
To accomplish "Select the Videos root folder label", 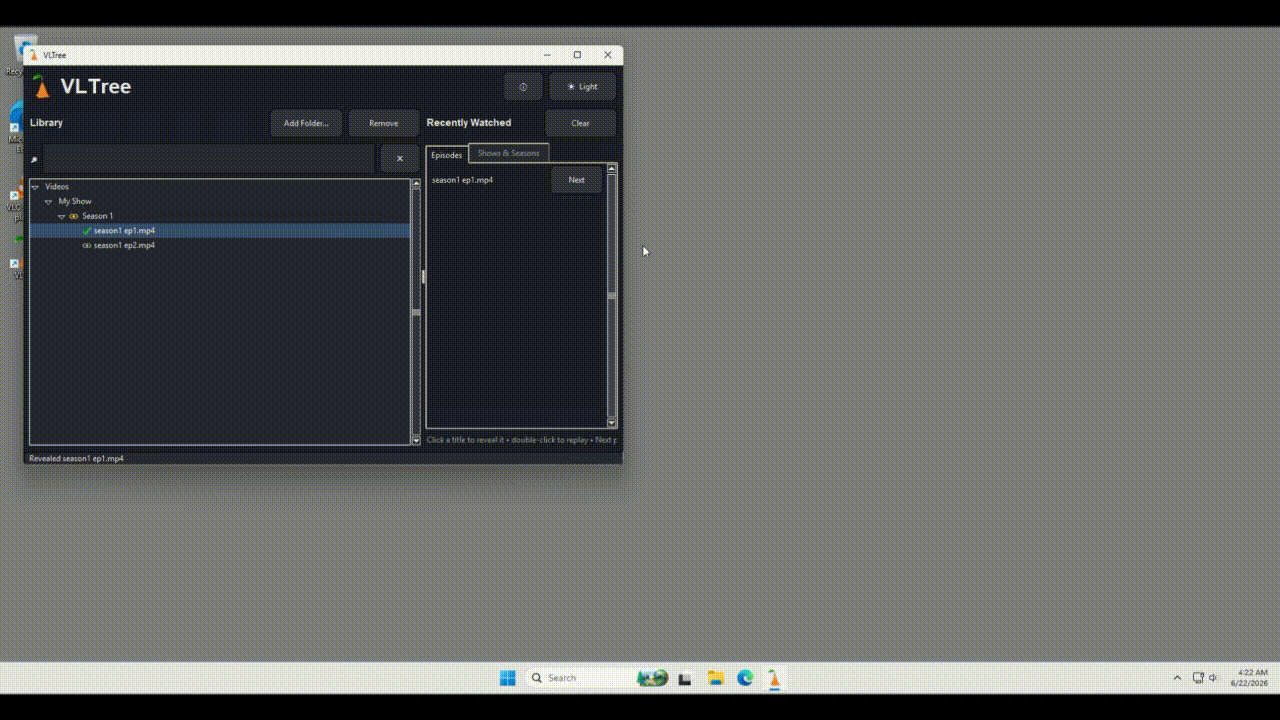I will [x=57, y=187].
